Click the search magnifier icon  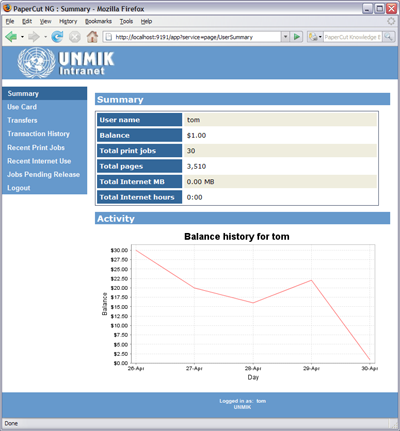click(x=388, y=37)
